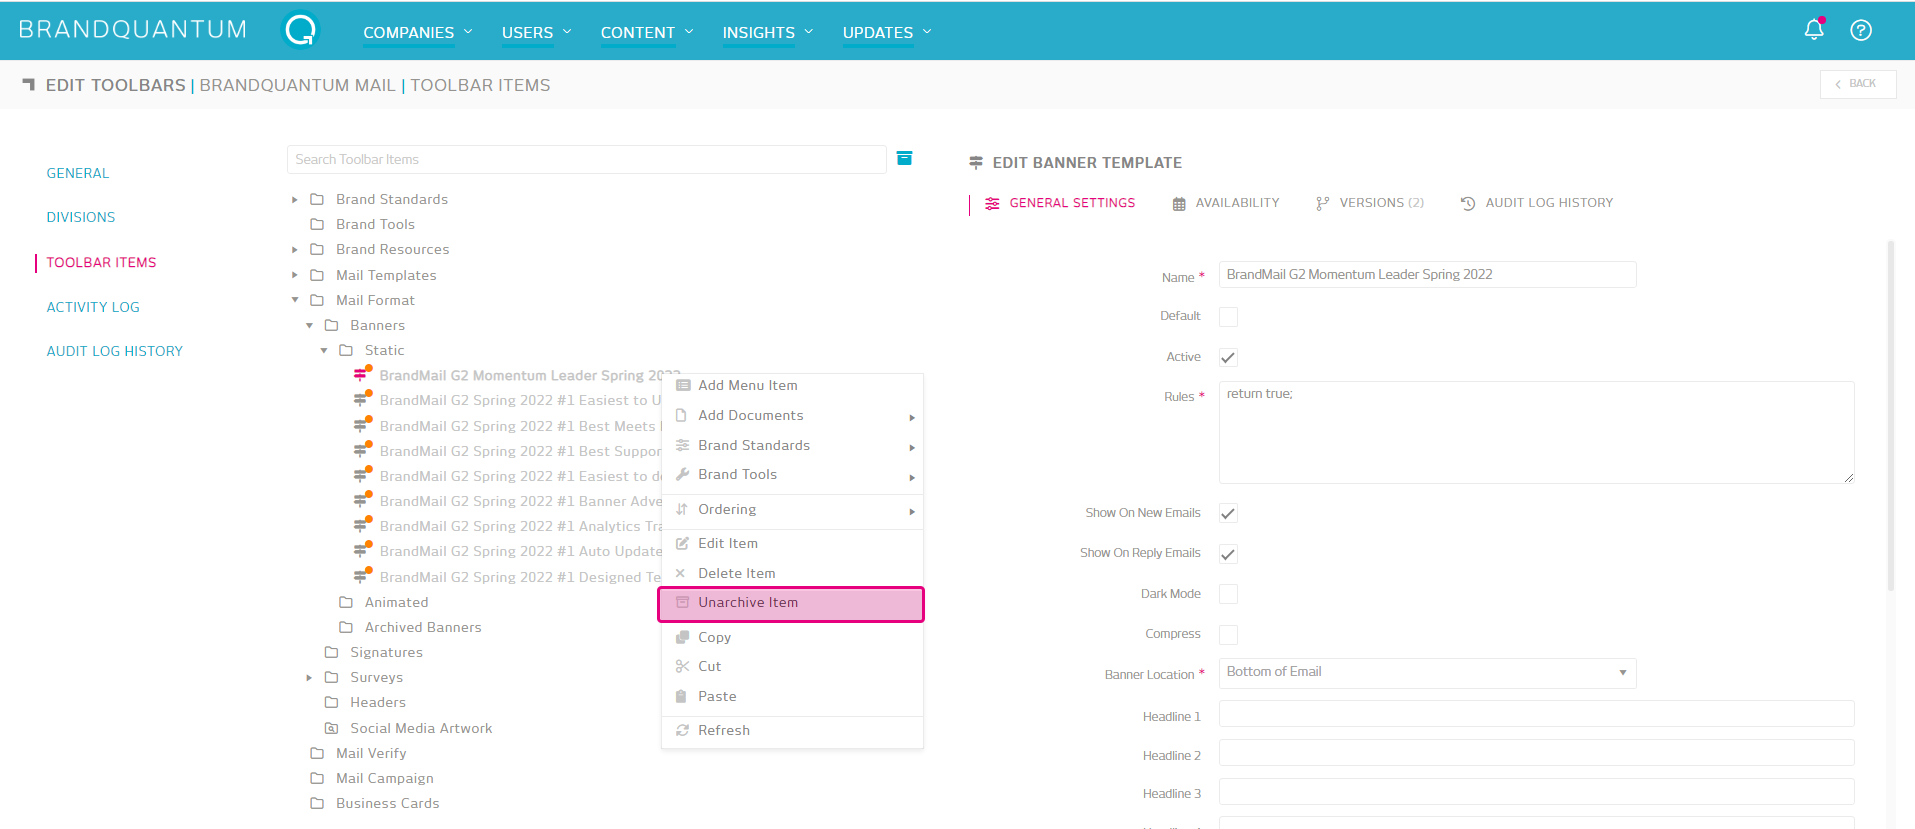Select Refresh in context menu
The image size is (1915, 829).
point(791,730)
